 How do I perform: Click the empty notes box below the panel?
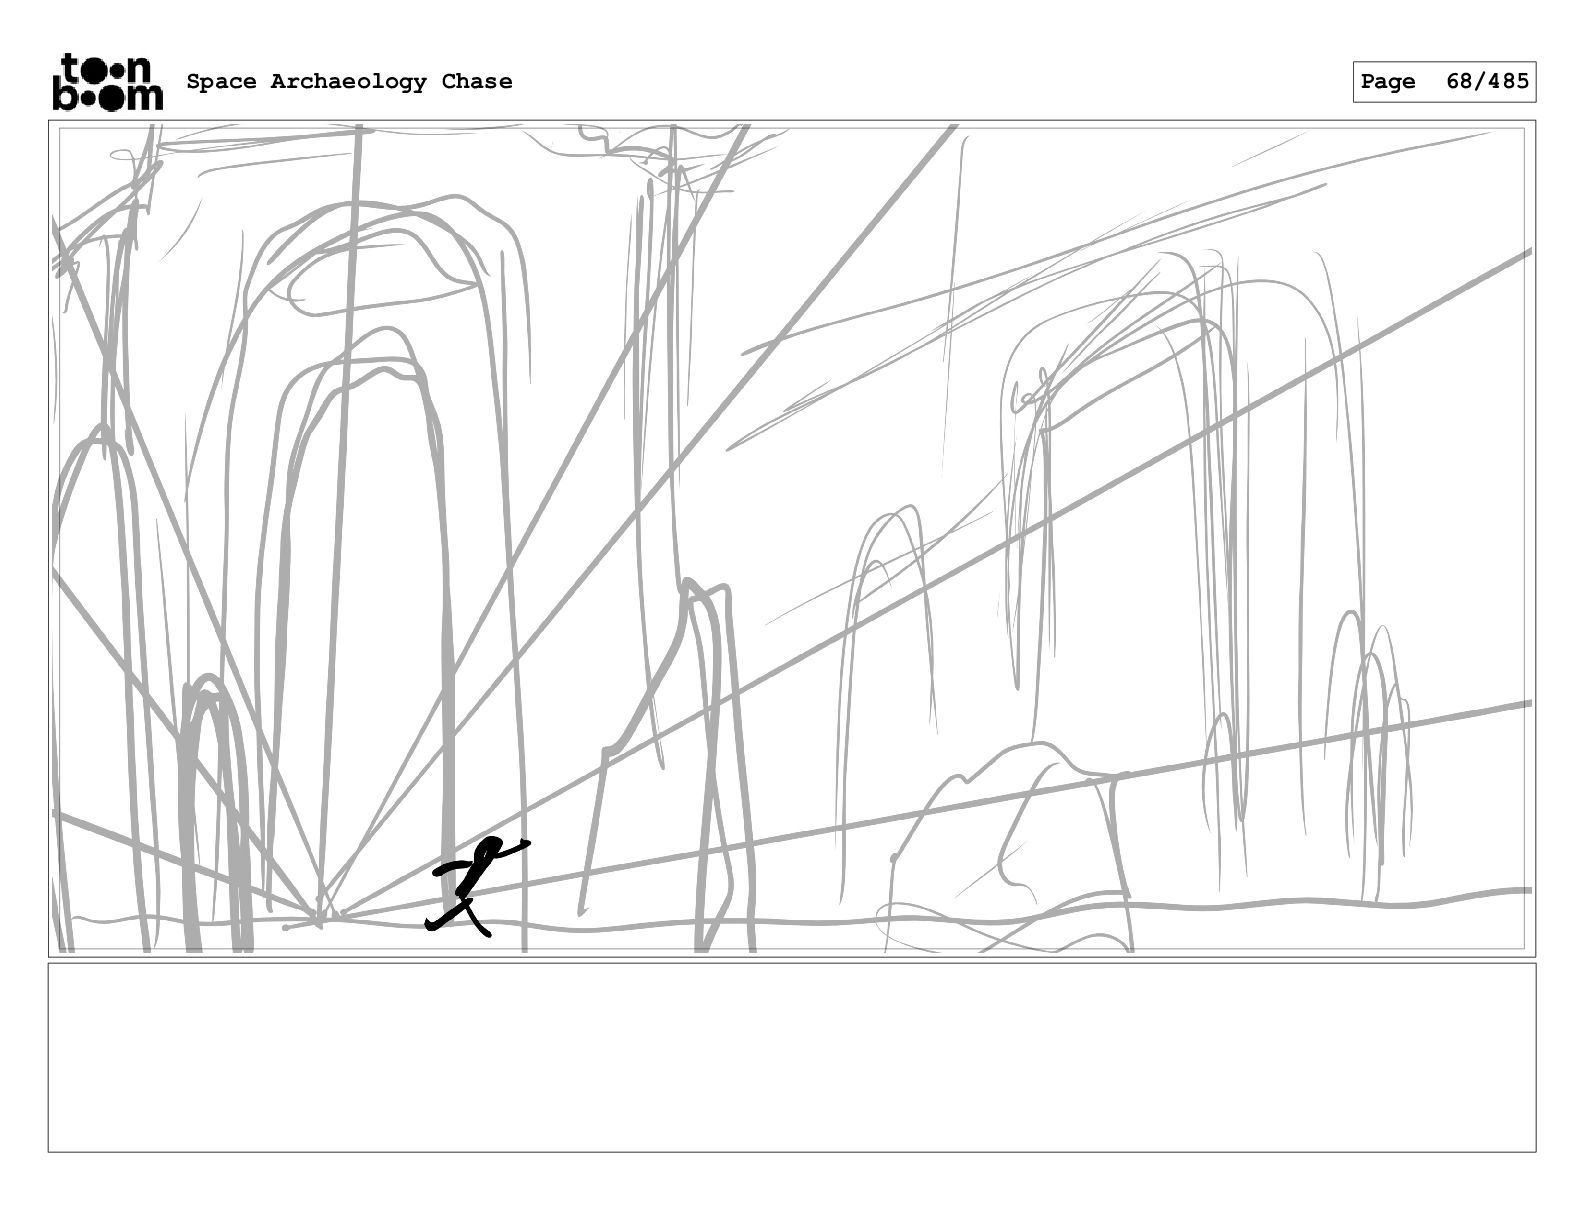click(x=792, y=1057)
